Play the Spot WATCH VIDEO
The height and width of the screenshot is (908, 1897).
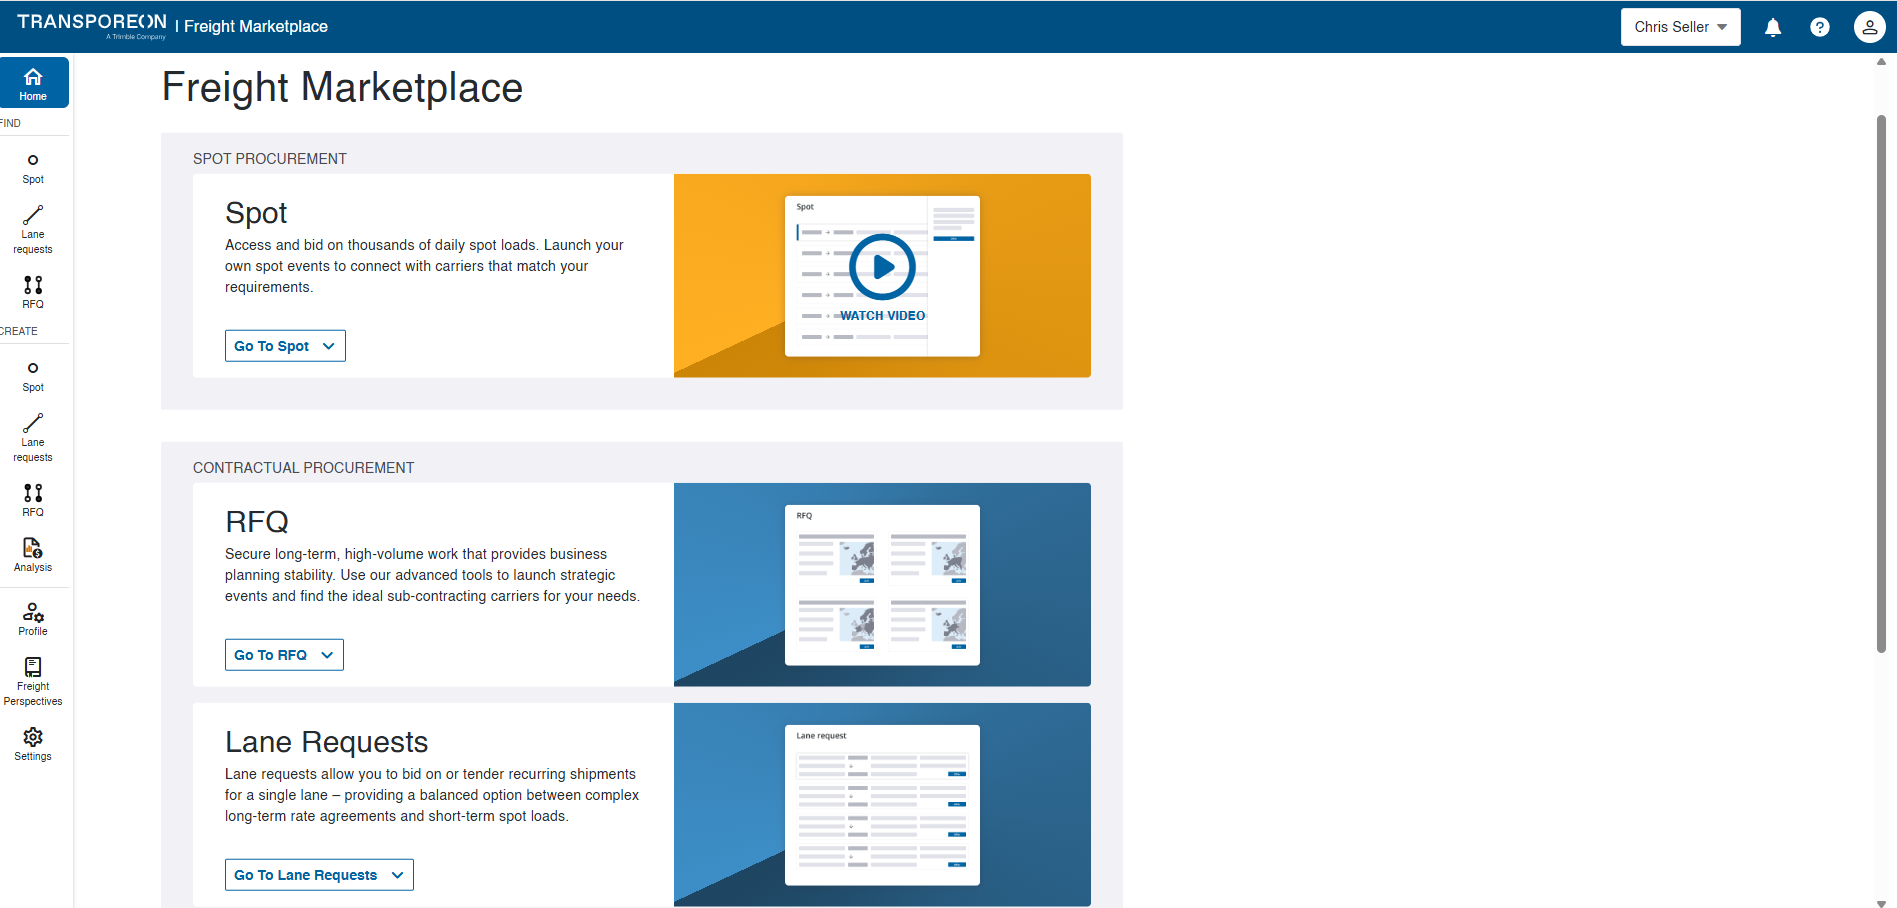pyautogui.click(x=881, y=267)
